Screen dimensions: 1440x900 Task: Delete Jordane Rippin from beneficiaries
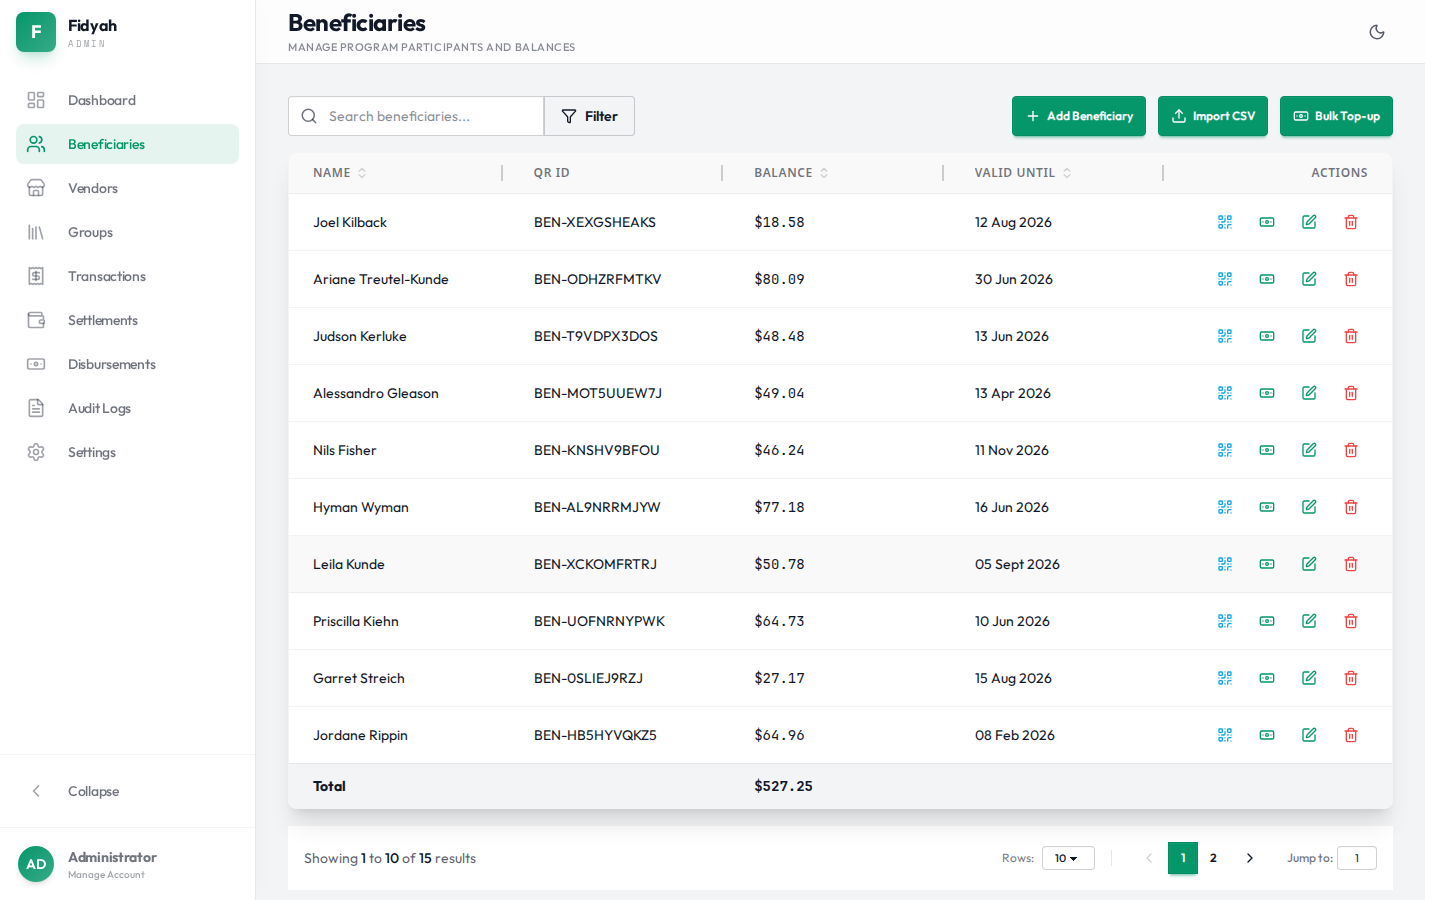(x=1351, y=735)
